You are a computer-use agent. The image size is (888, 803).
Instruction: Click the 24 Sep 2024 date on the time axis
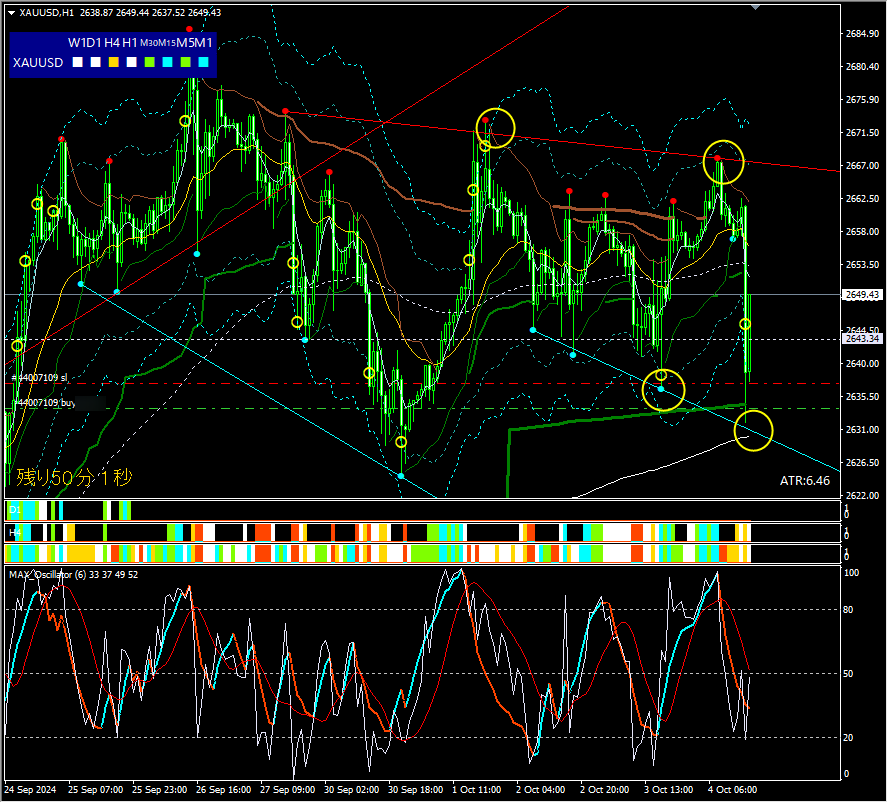click(31, 790)
